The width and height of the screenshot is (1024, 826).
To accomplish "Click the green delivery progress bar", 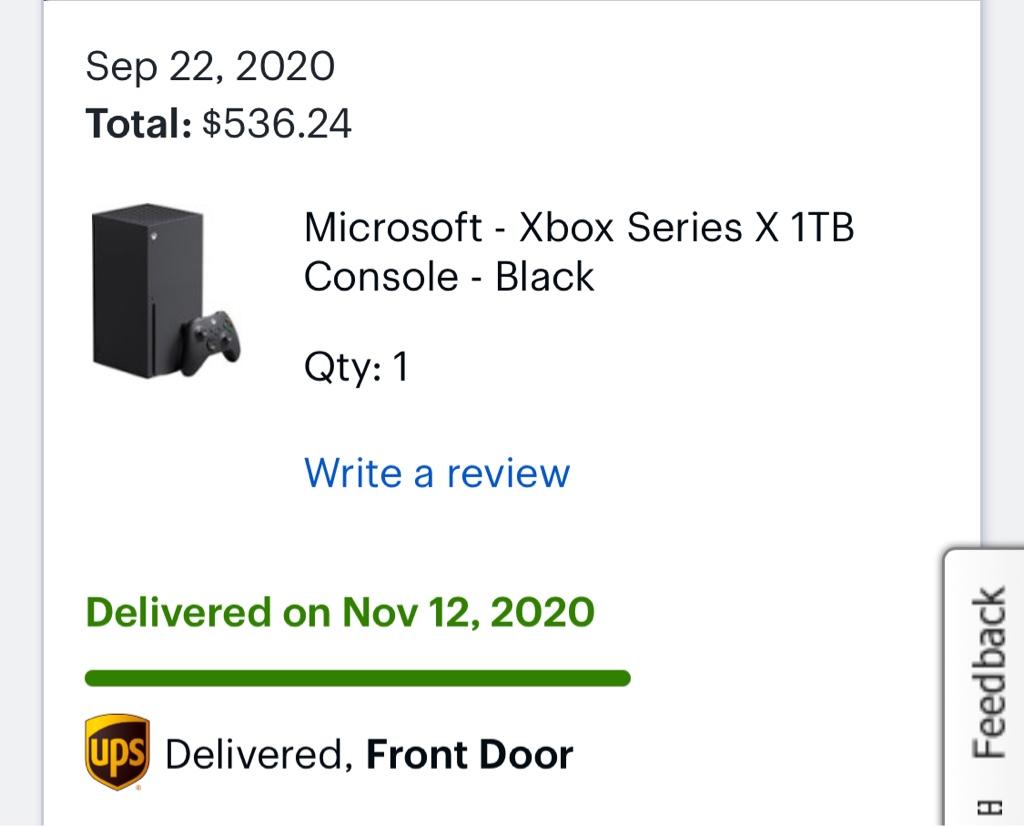I will 358,678.
